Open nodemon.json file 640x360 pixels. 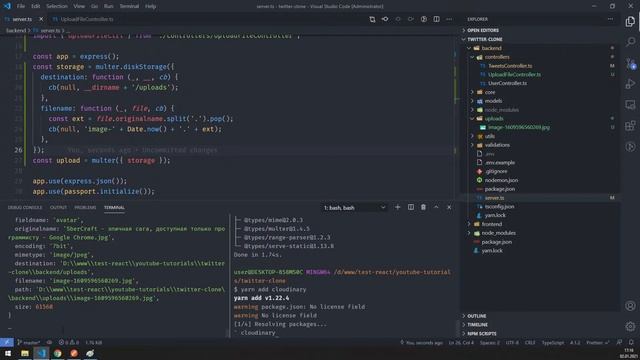click(x=501, y=180)
